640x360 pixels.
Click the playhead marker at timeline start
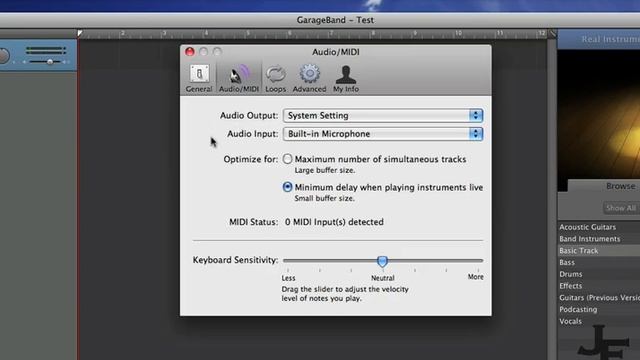pos(80,33)
